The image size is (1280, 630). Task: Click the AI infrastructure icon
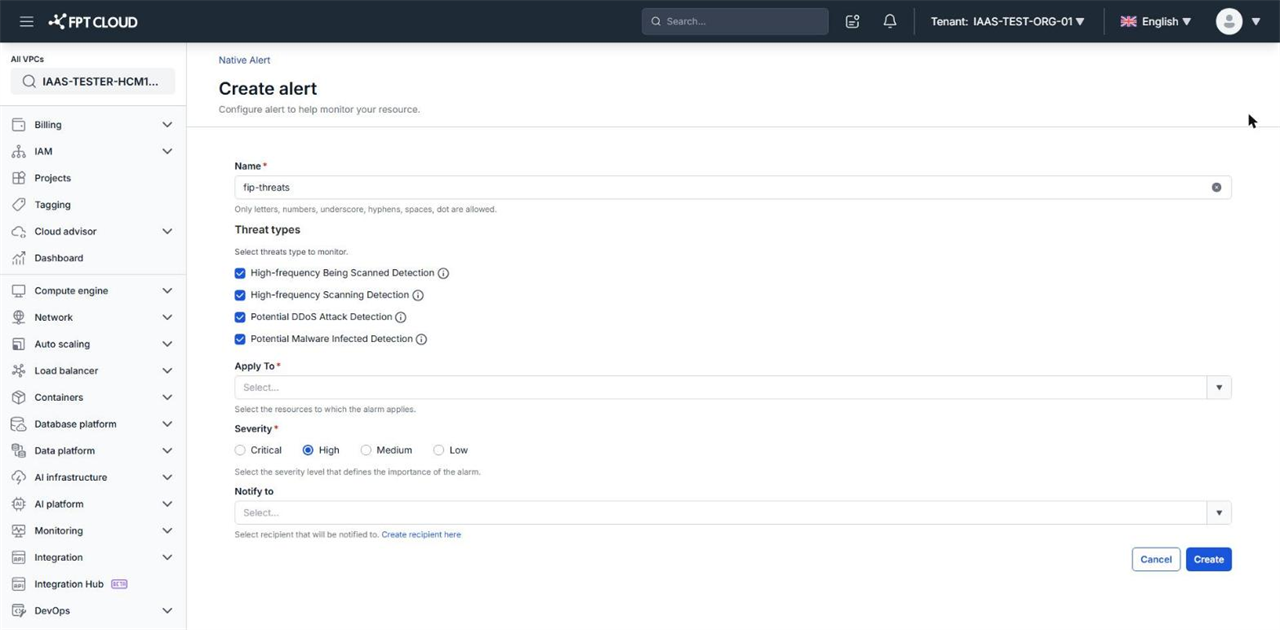18,477
